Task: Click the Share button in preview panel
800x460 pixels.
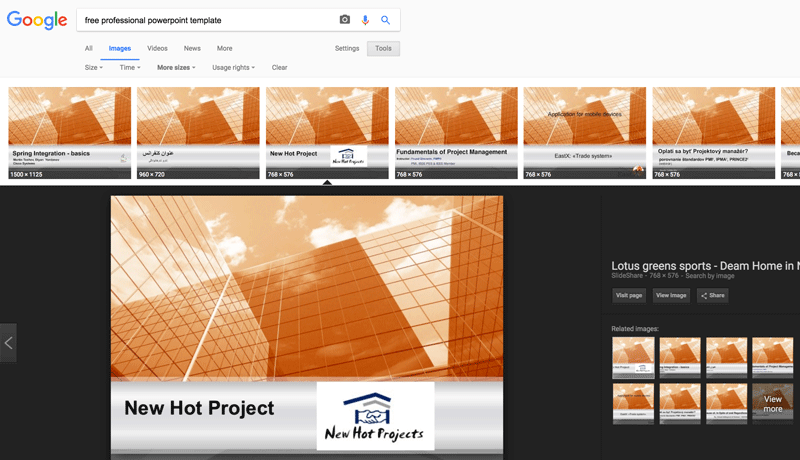Action: click(713, 295)
